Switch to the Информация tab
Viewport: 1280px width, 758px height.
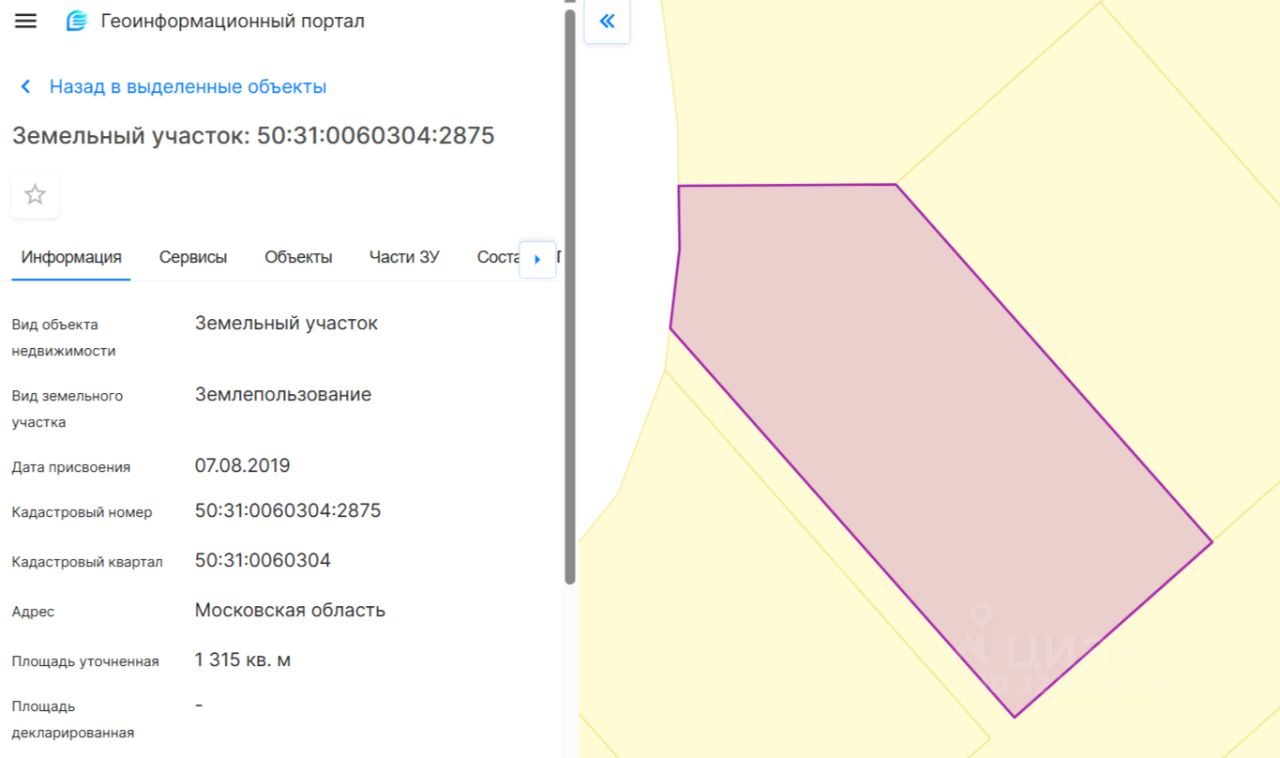[71, 257]
